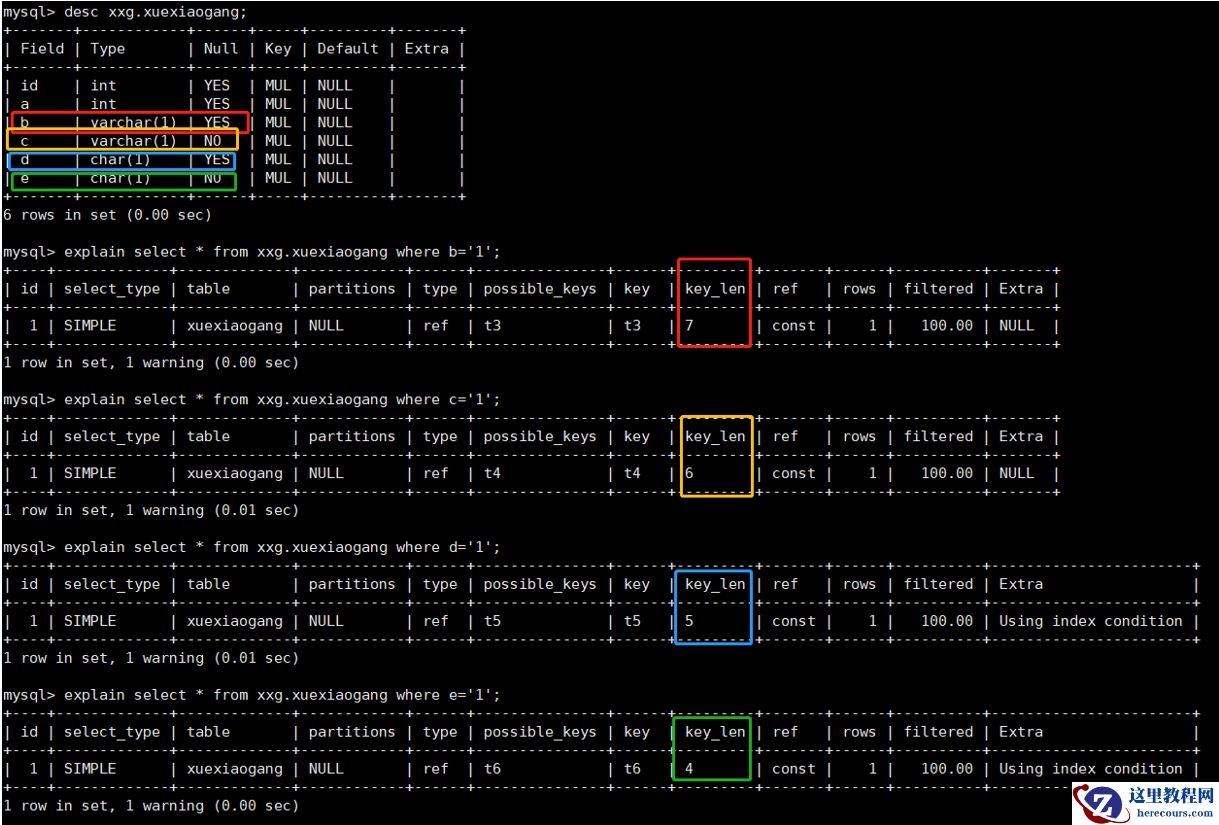Select "select_type" header in the b='1' result
This screenshot has width=1219, height=825.
(112, 289)
